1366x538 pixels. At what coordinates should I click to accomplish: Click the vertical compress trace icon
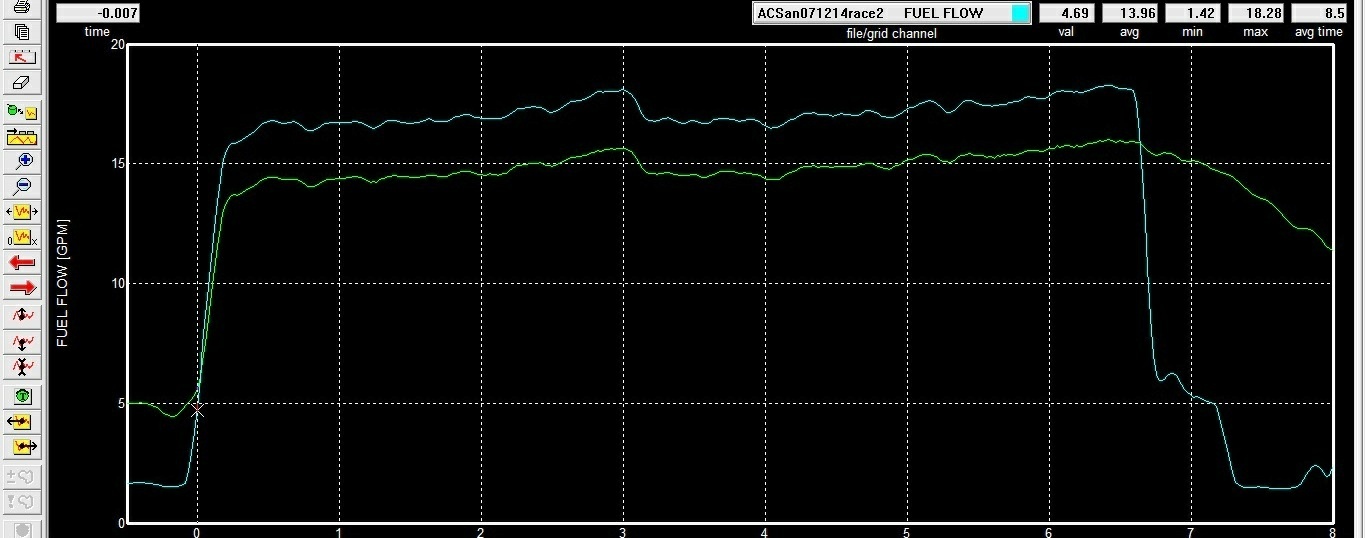pos(22,341)
